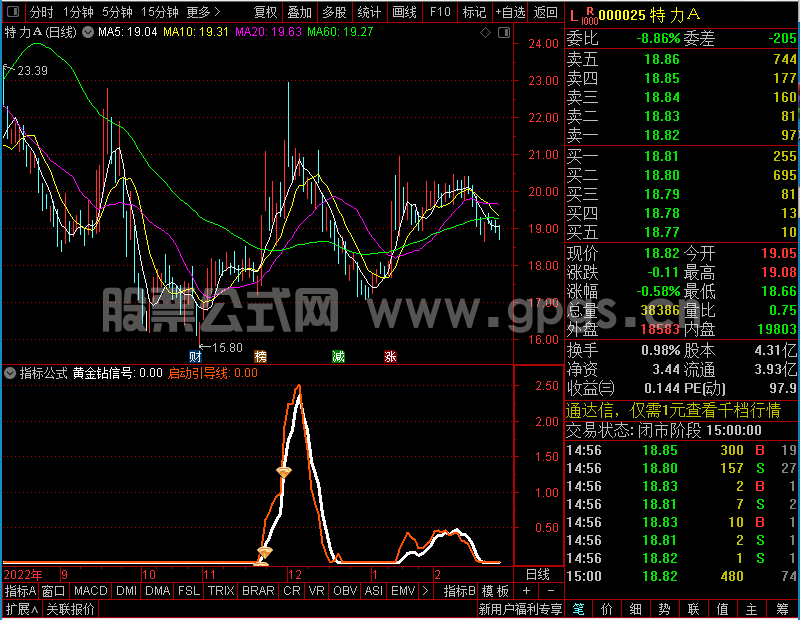Switch to the 窗口 tab
The image size is (800, 620).
[x=54, y=591]
